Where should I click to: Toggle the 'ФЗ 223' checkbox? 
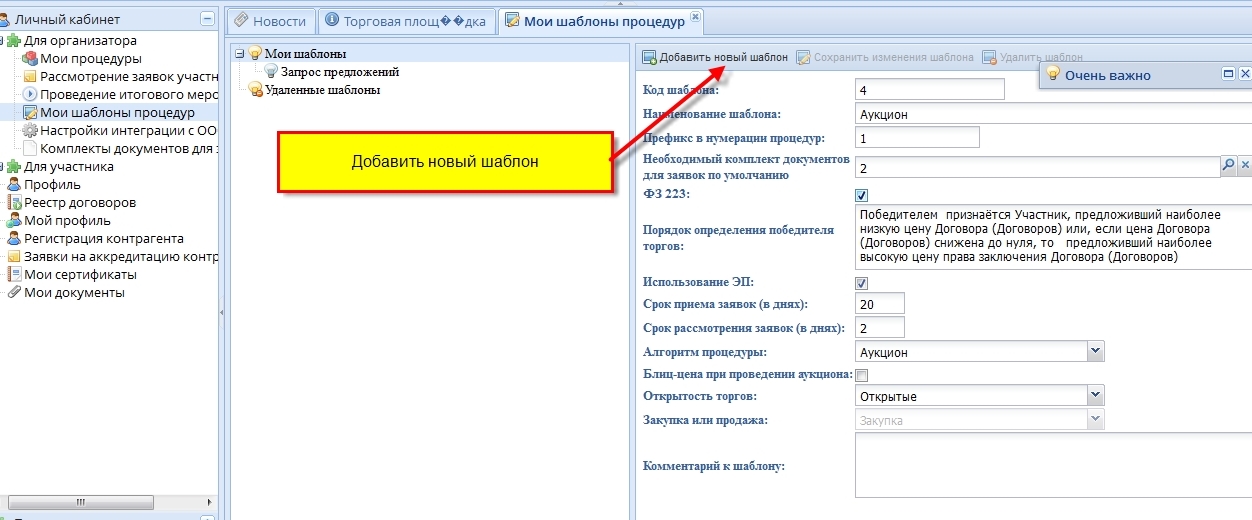coord(862,195)
